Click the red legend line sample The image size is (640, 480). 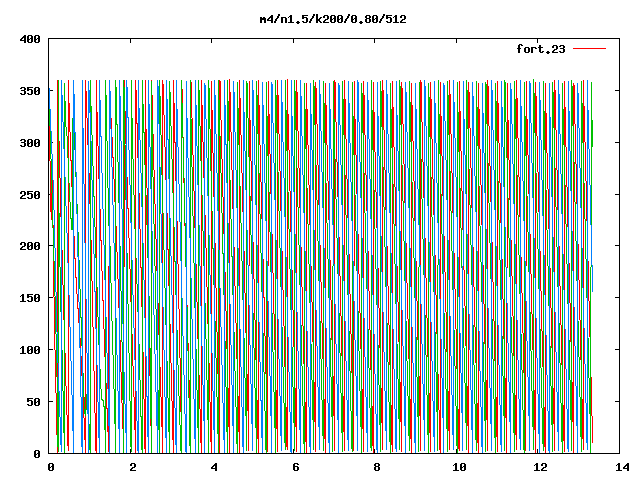click(589, 49)
